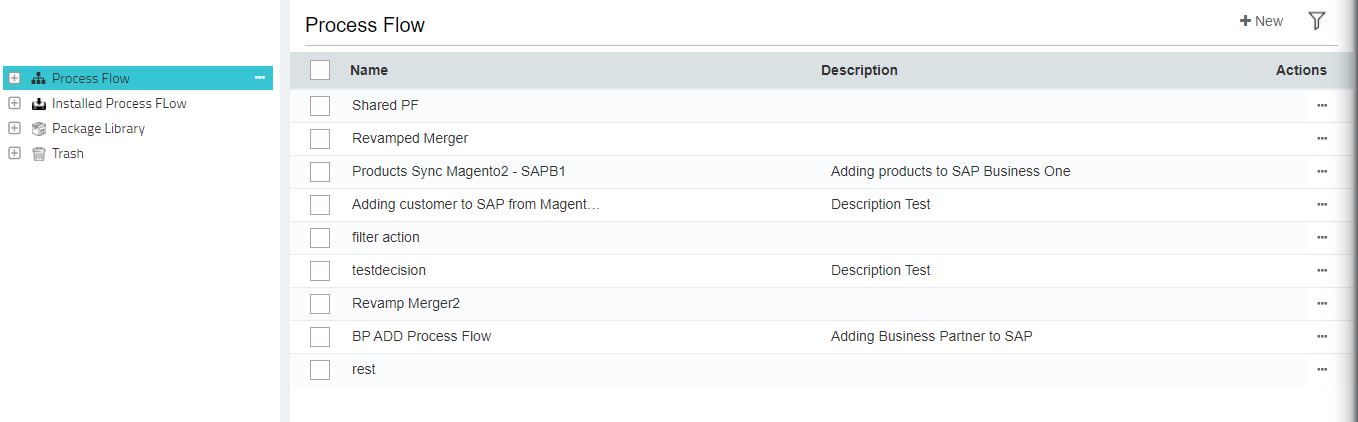Click the New button
This screenshot has height=422, width=1358.
pyautogui.click(x=1261, y=21)
